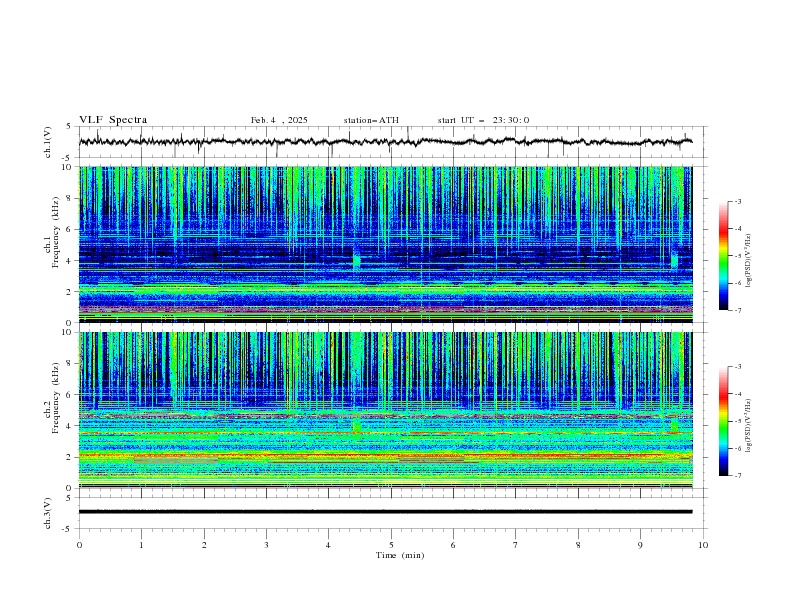Click the "1" tick on the time axis
Screen dimensions: 792x612
[x=141, y=545]
